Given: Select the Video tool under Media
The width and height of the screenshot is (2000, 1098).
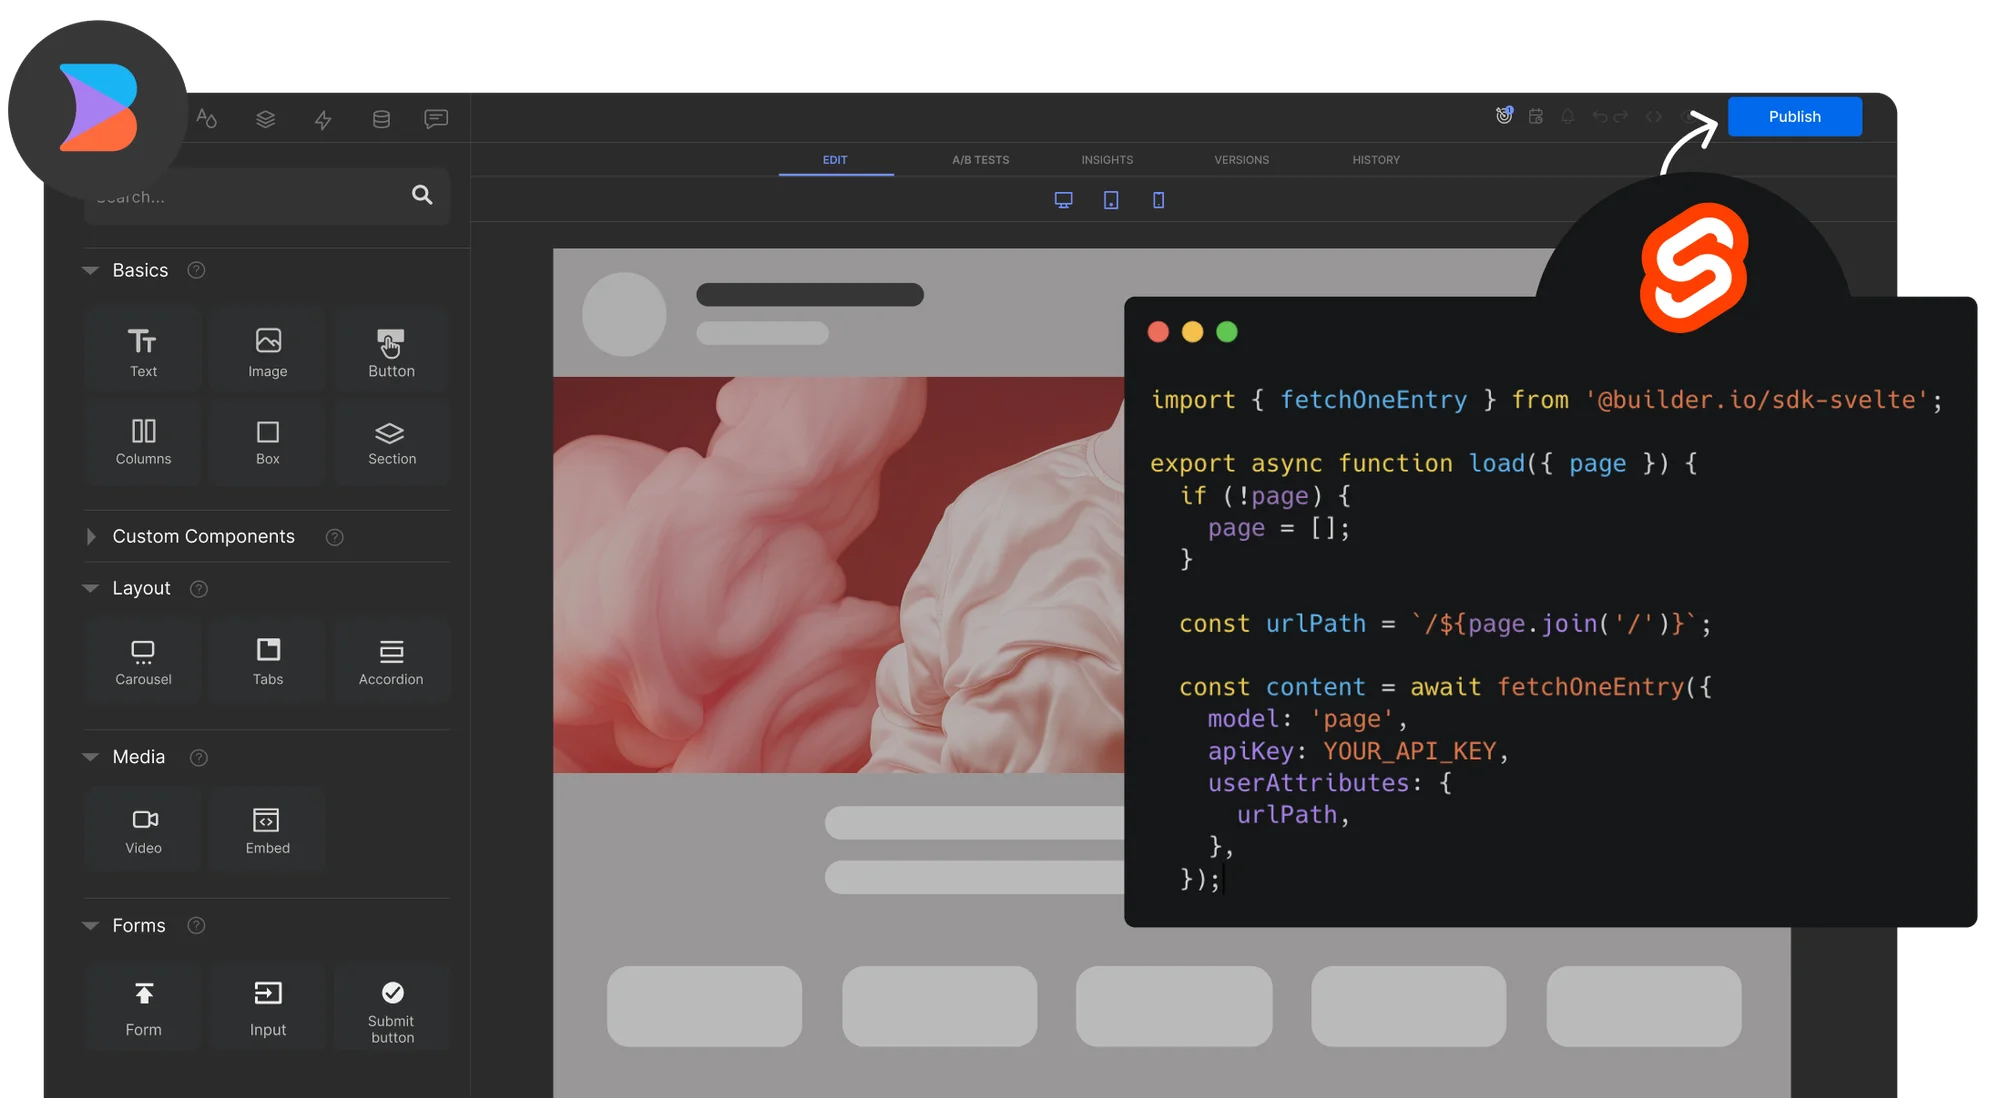Looking at the screenshot, I should [143, 828].
